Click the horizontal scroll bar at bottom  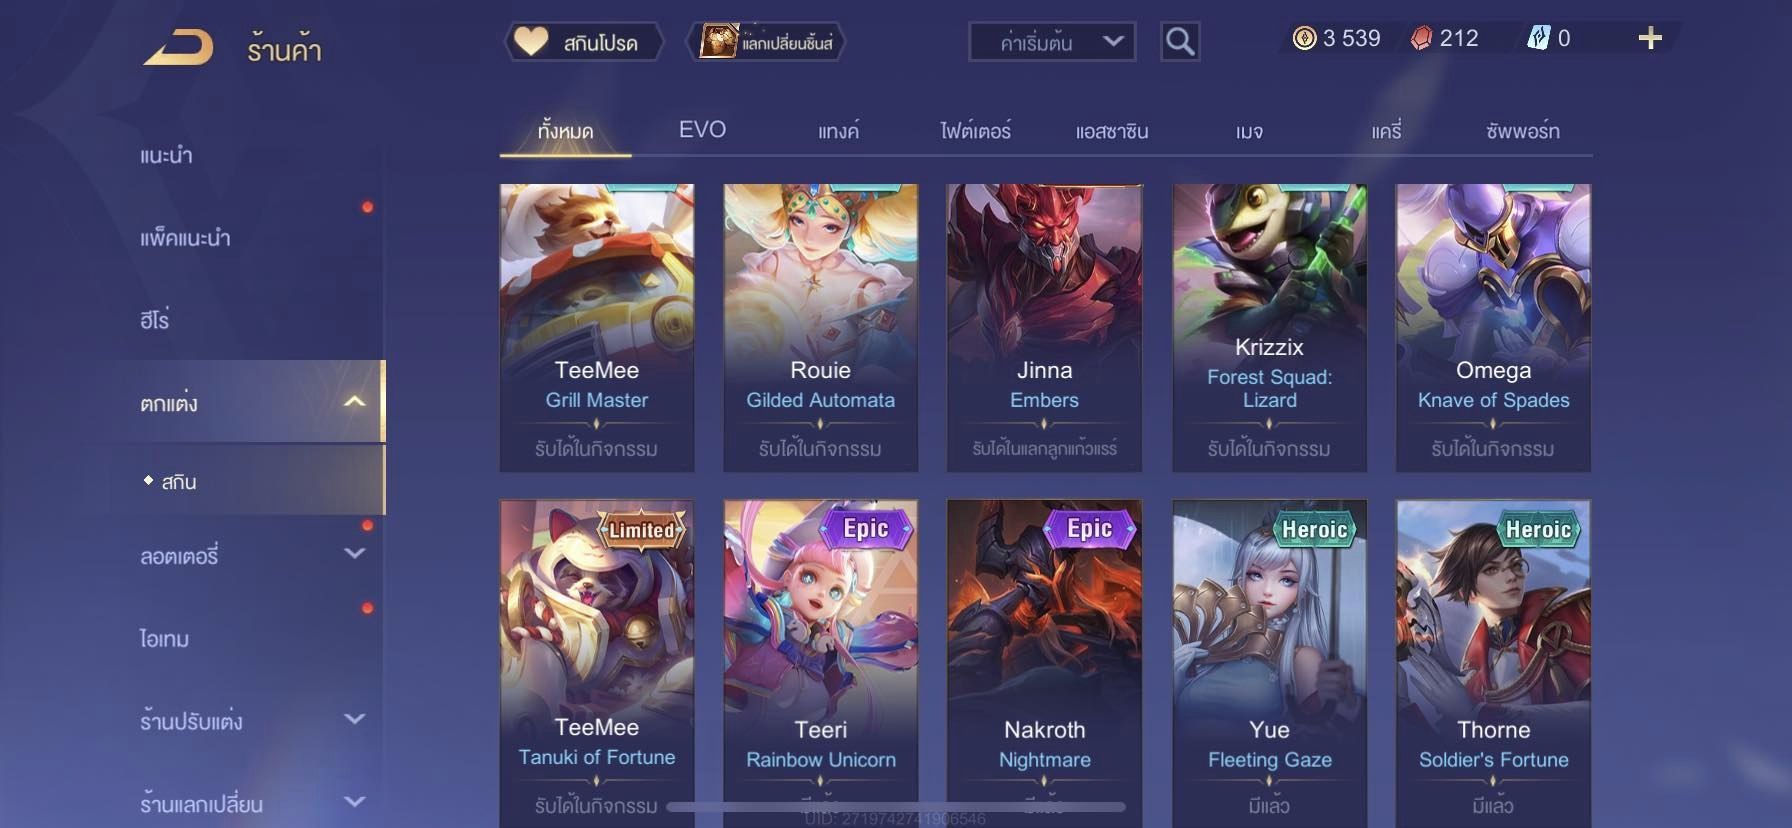[x=896, y=807]
